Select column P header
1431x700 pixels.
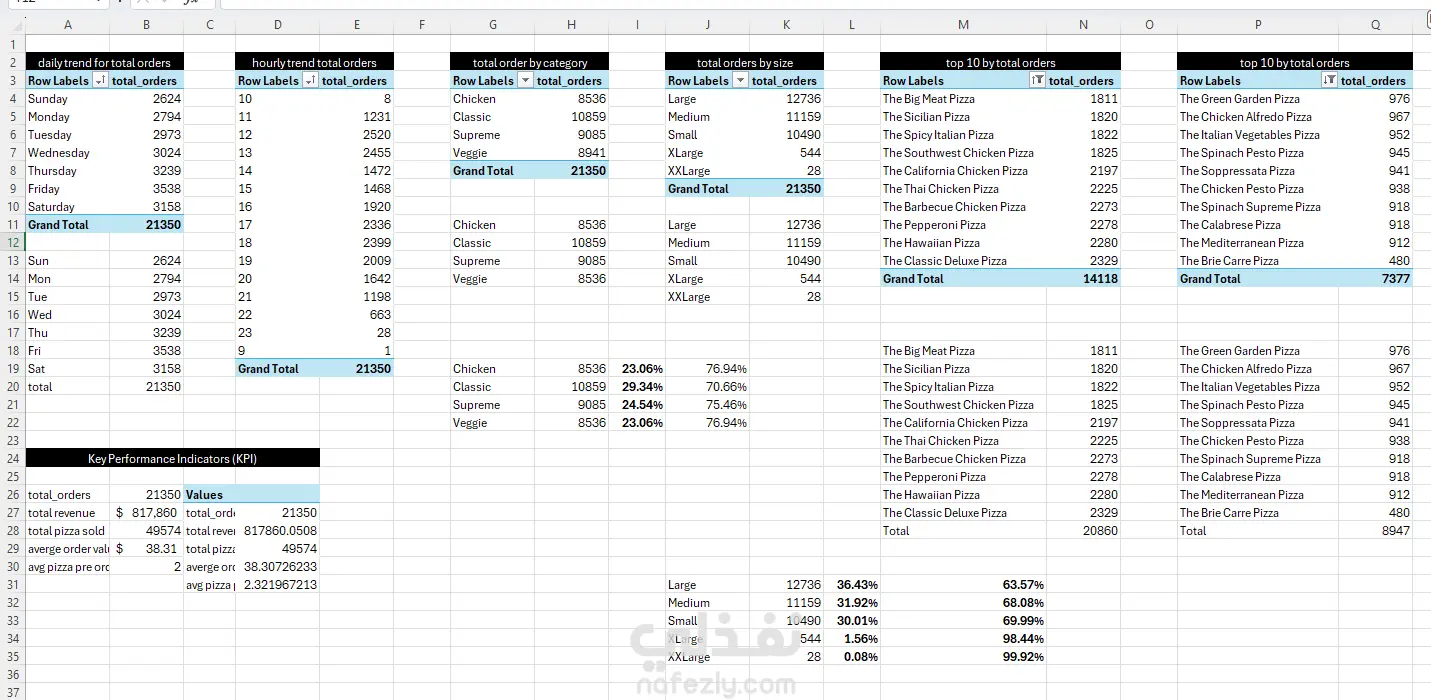pyautogui.click(x=1257, y=24)
